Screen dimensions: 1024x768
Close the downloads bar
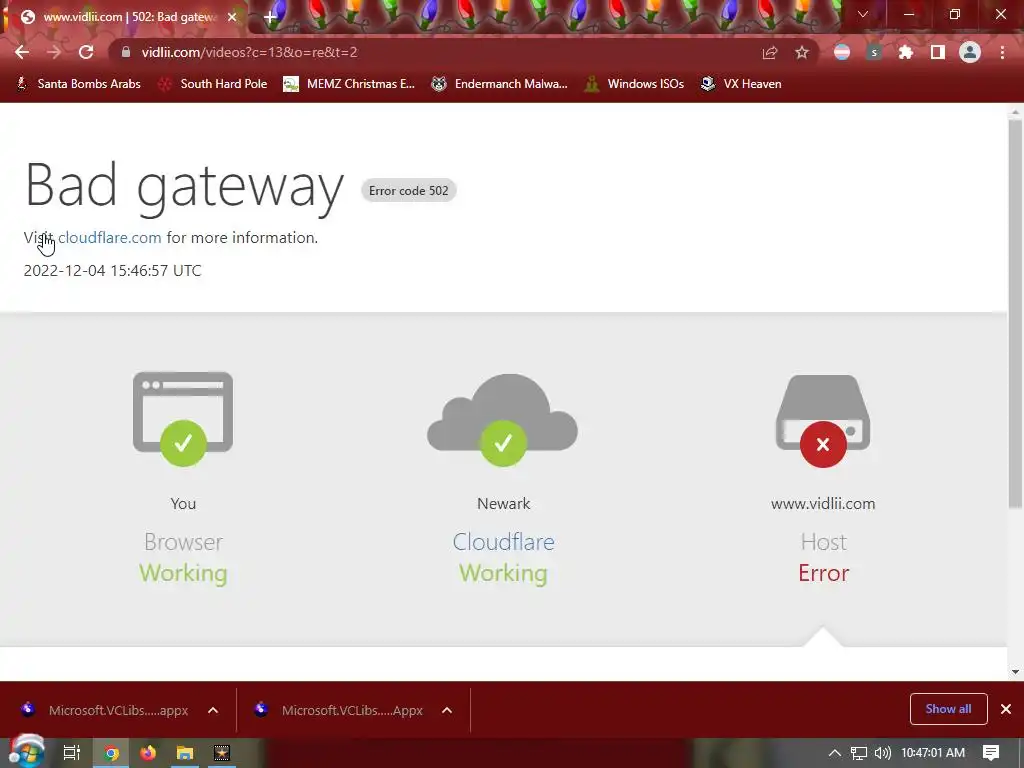click(1006, 709)
